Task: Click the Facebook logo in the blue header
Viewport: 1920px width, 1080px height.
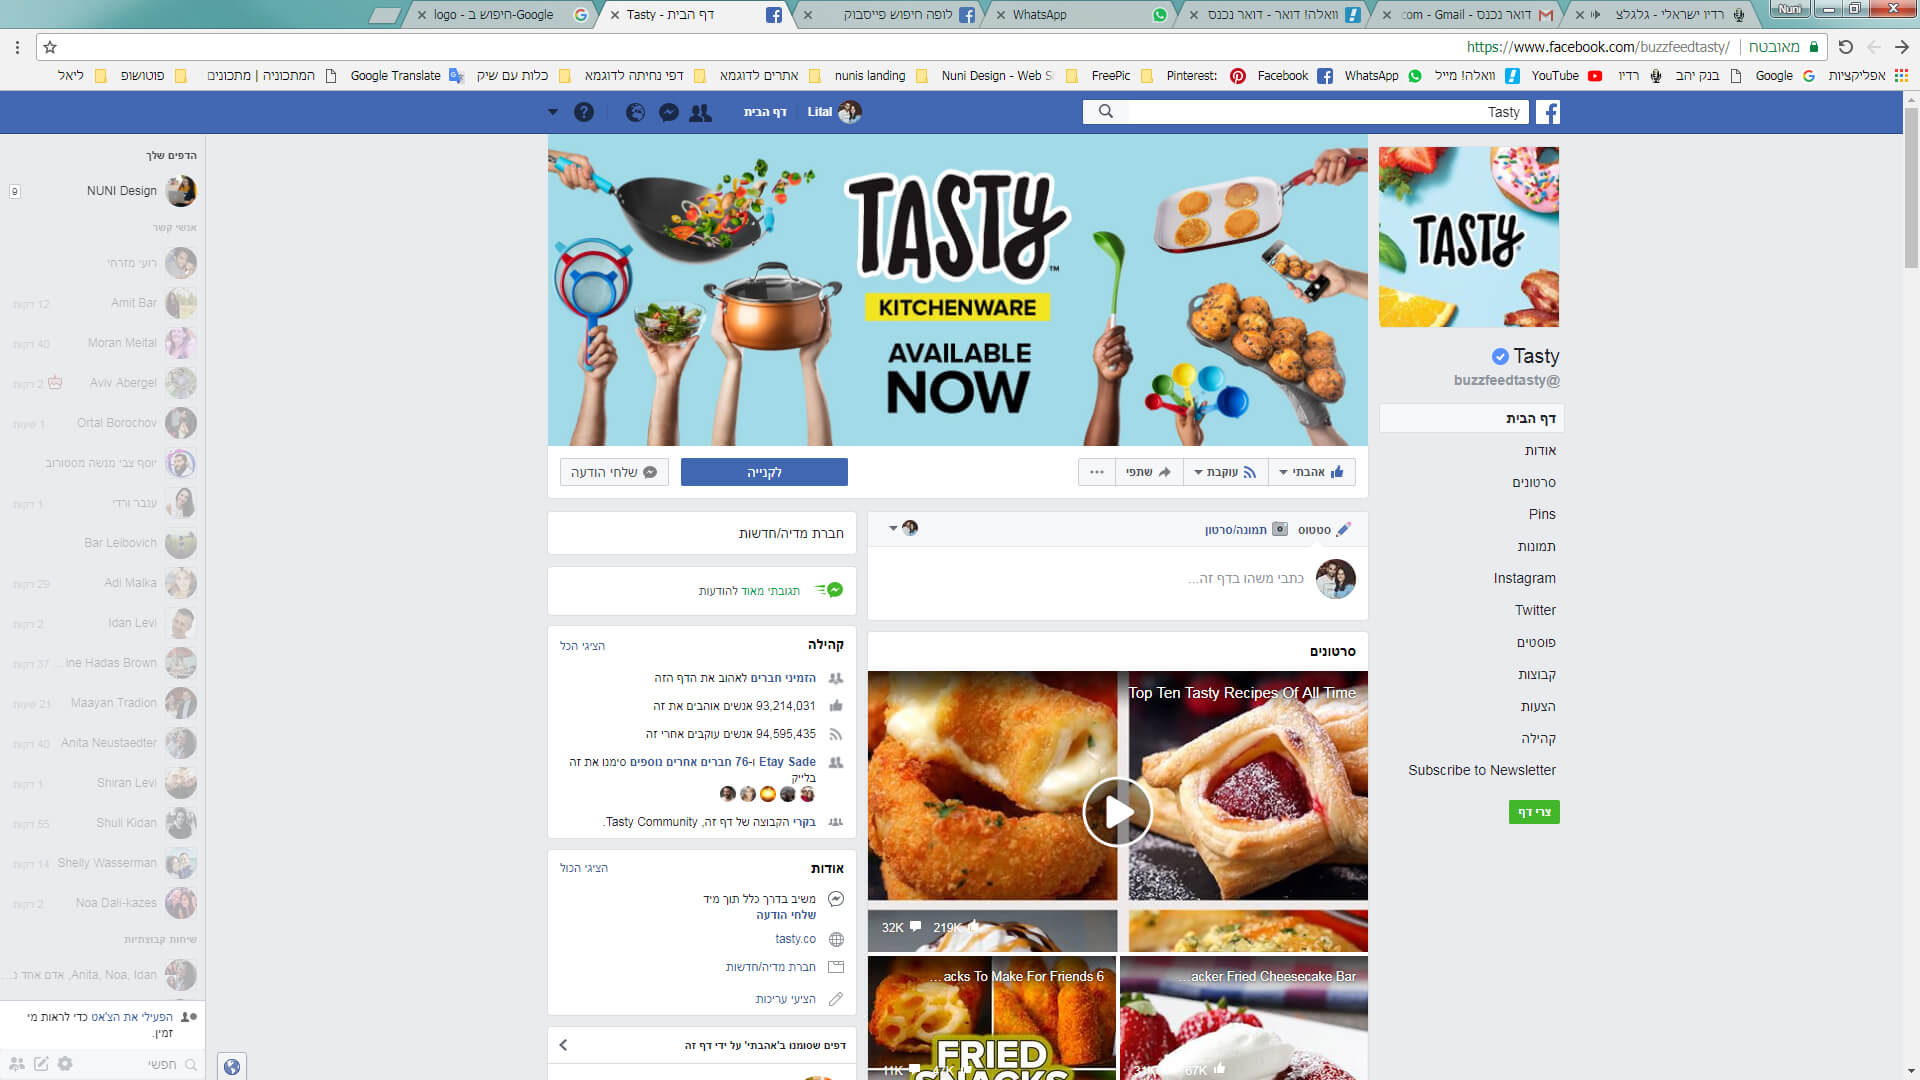Action: (x=1547, y=112)
